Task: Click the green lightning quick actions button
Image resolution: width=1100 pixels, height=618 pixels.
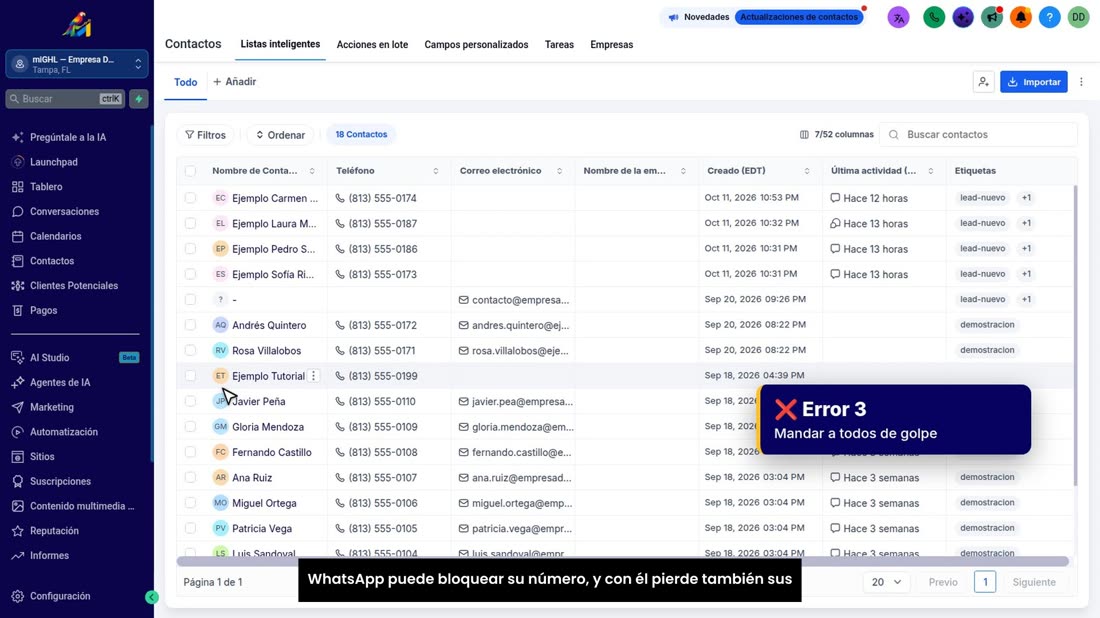Action: pos(139,99)
